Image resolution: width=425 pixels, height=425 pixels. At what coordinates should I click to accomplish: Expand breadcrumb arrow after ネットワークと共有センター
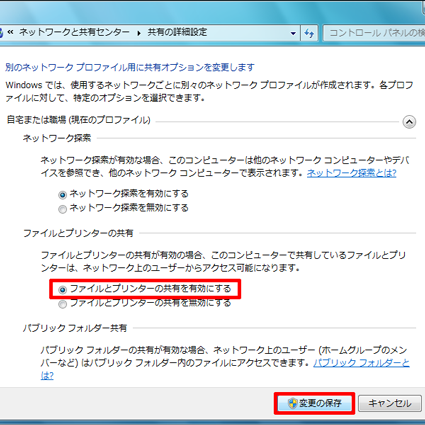tap(139, 33)
